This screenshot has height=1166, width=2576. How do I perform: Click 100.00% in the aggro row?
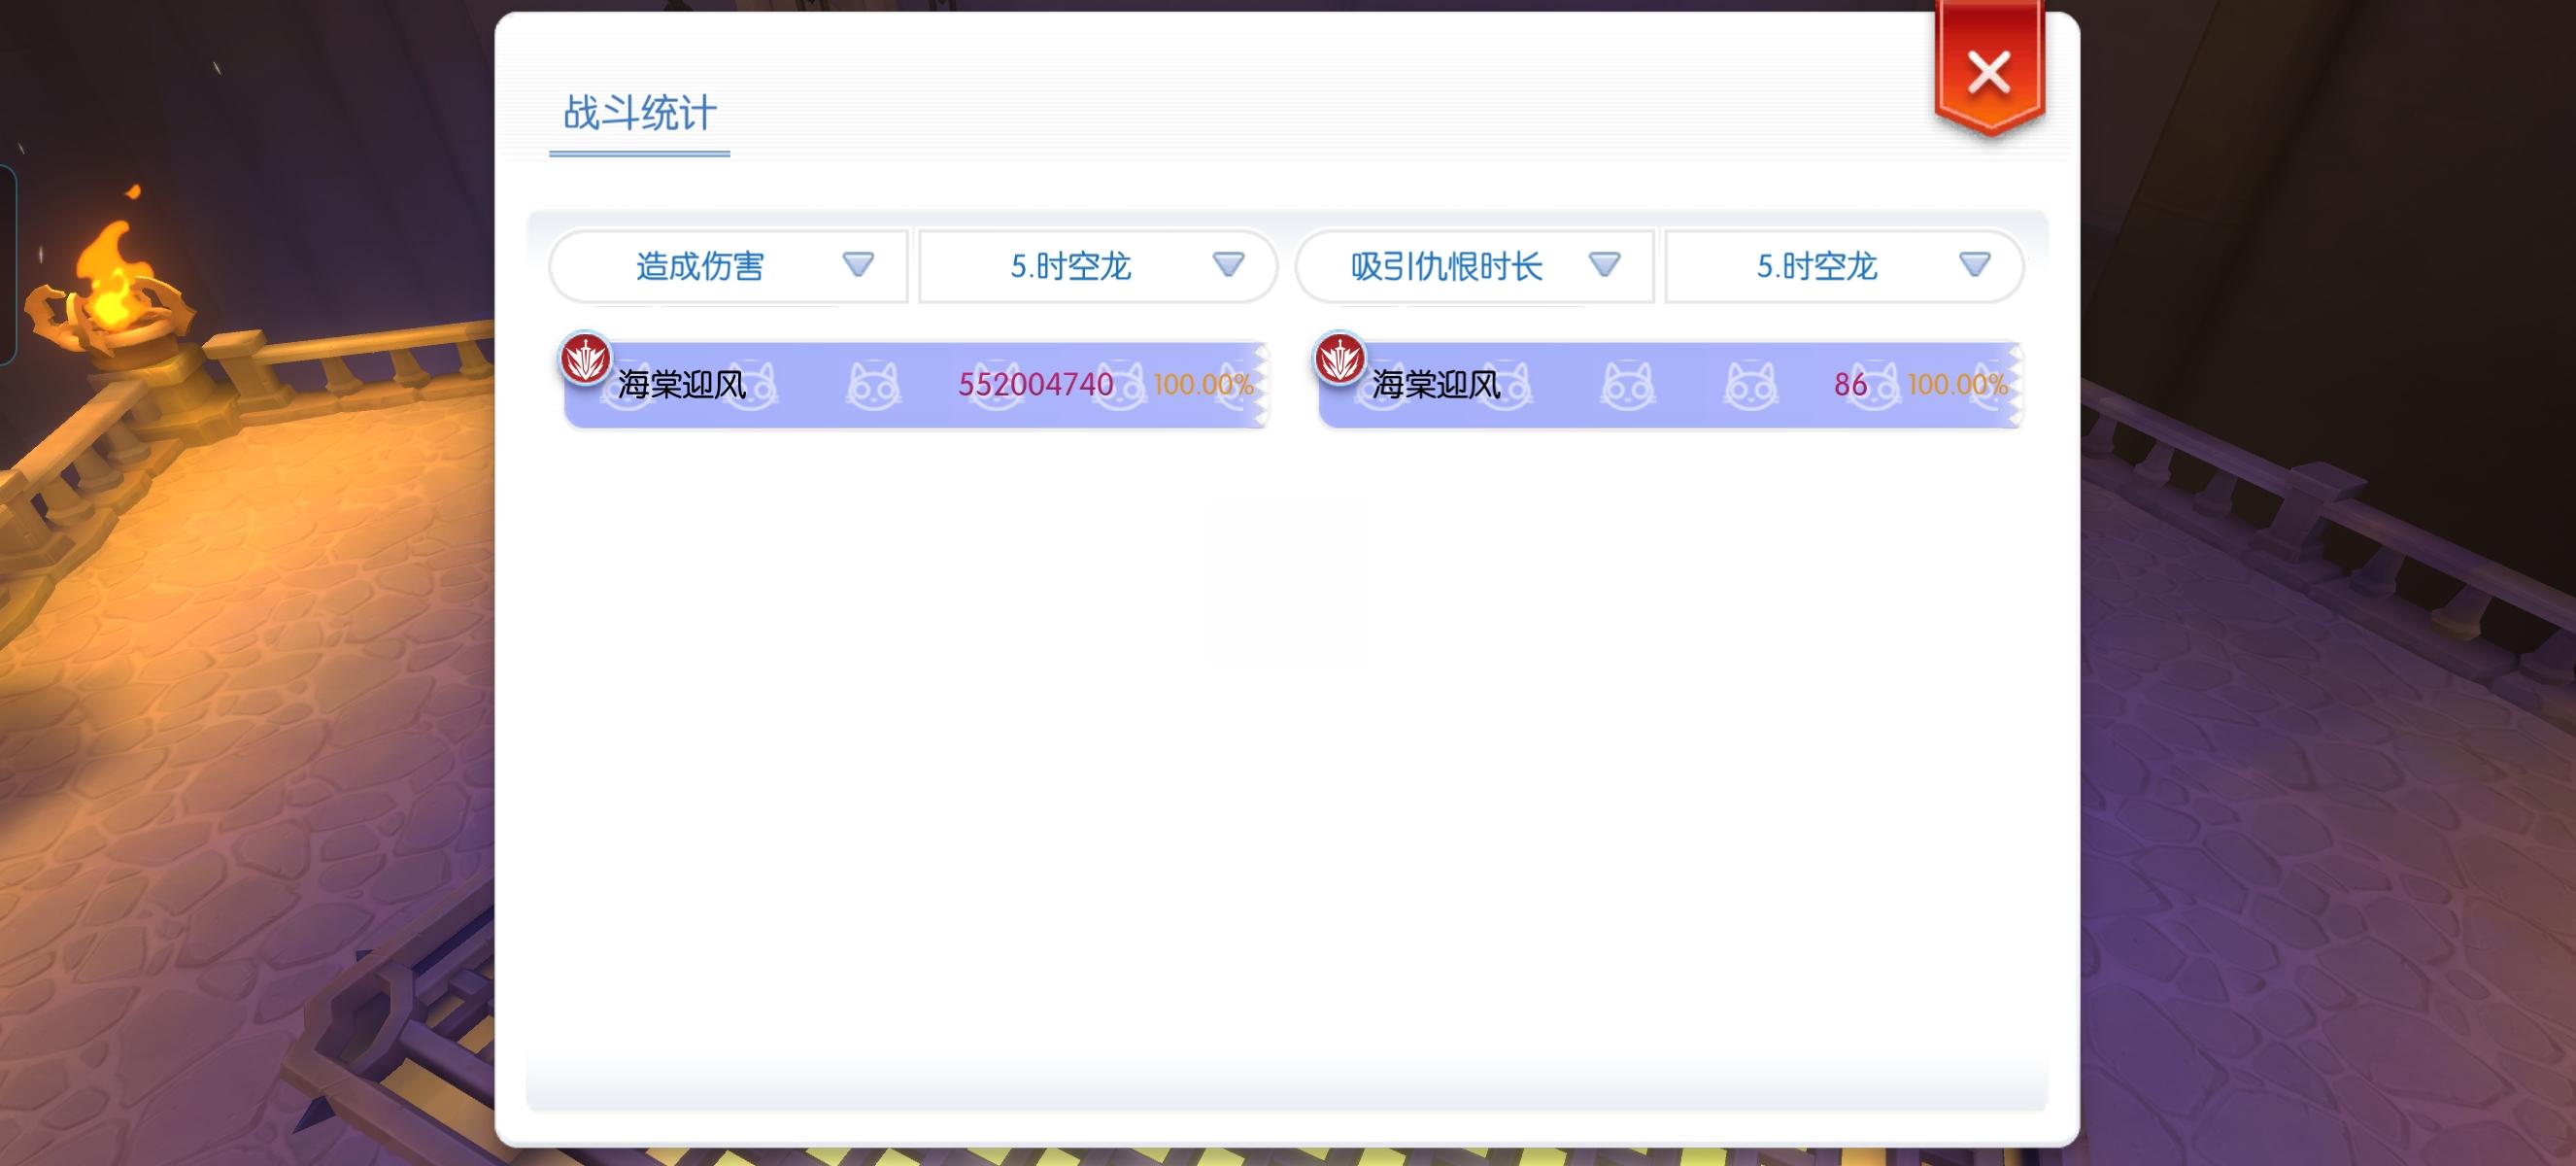tap(1957, 384)
